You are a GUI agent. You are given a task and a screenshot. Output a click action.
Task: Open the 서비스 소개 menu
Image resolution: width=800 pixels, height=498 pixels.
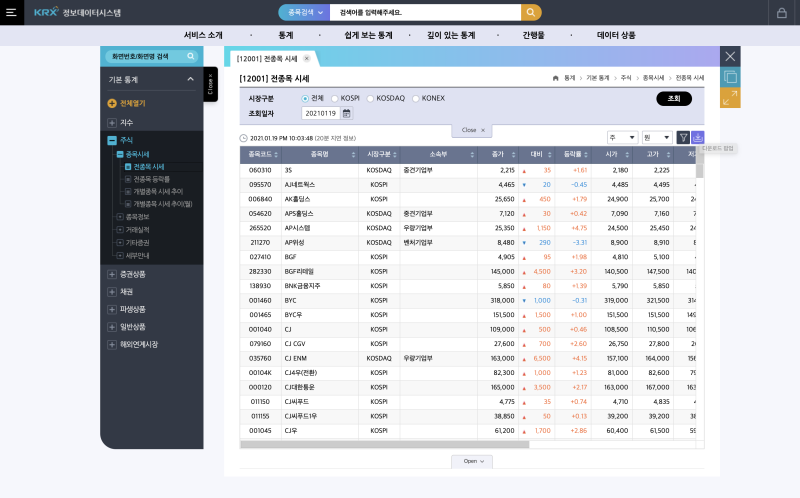203,35
